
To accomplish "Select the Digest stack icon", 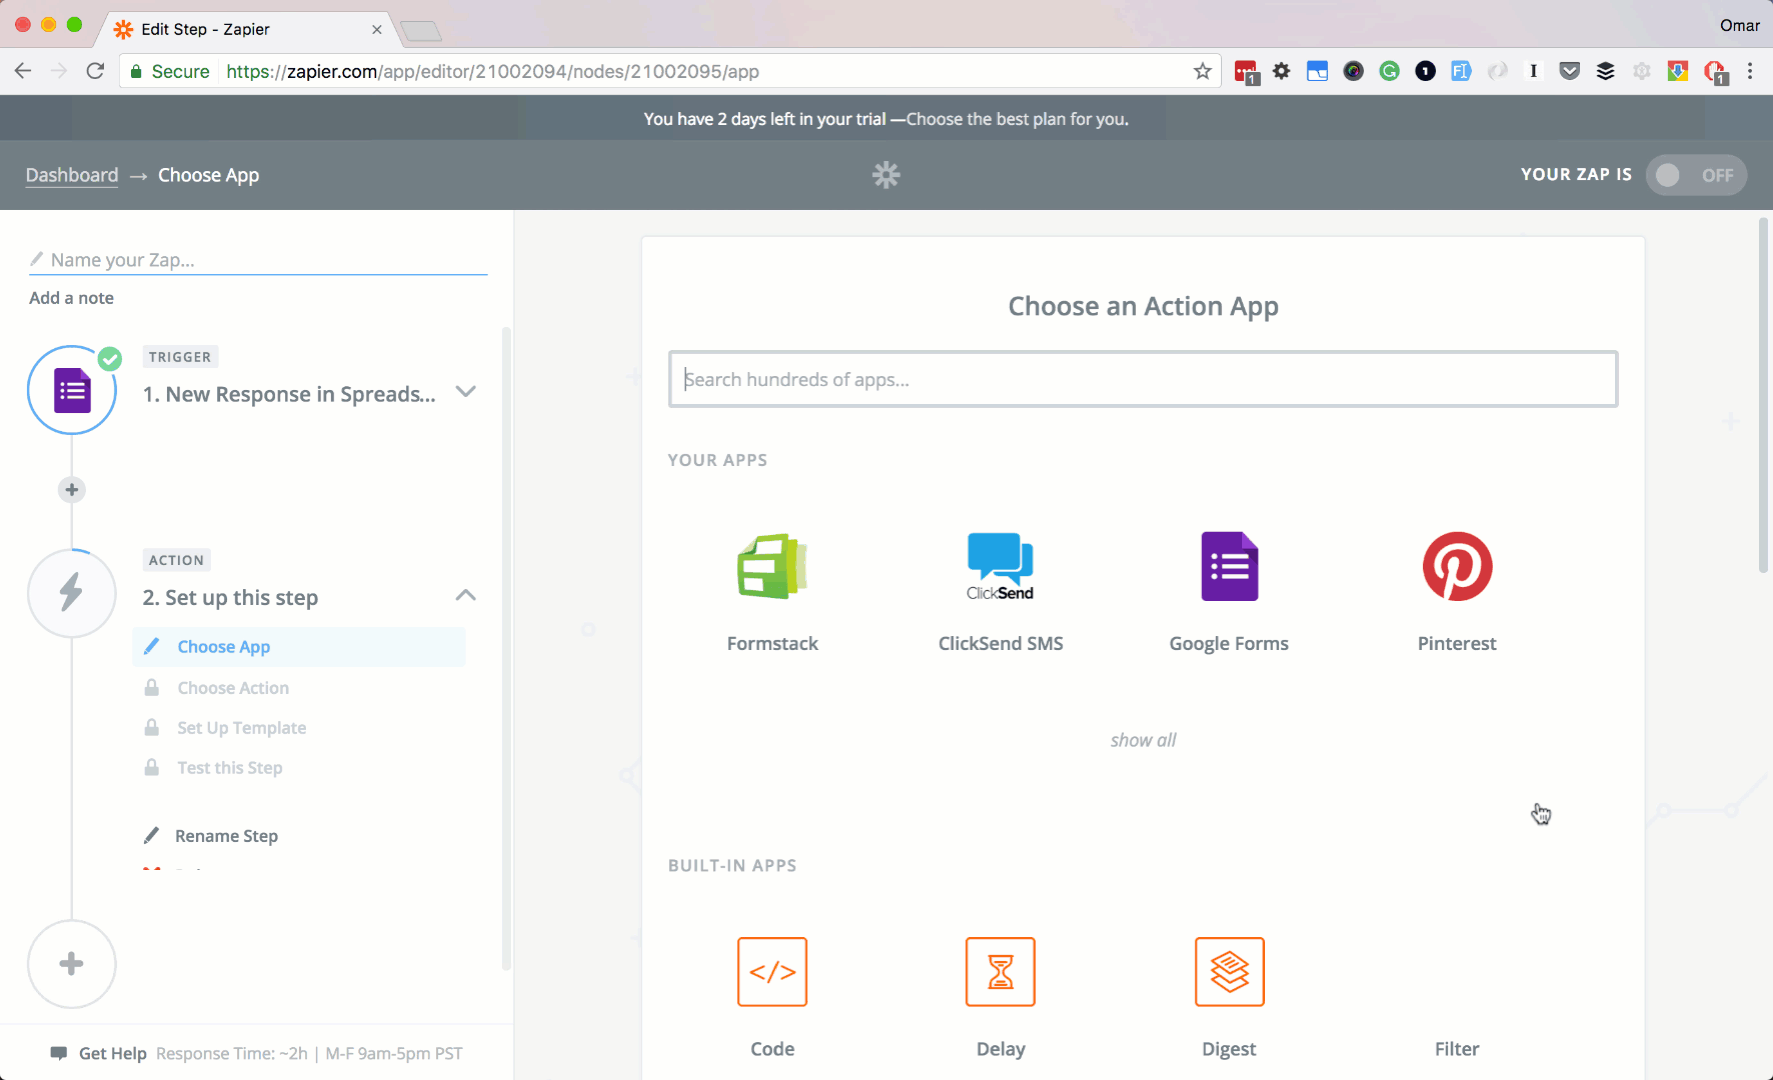I will (x=1229, y=971).
